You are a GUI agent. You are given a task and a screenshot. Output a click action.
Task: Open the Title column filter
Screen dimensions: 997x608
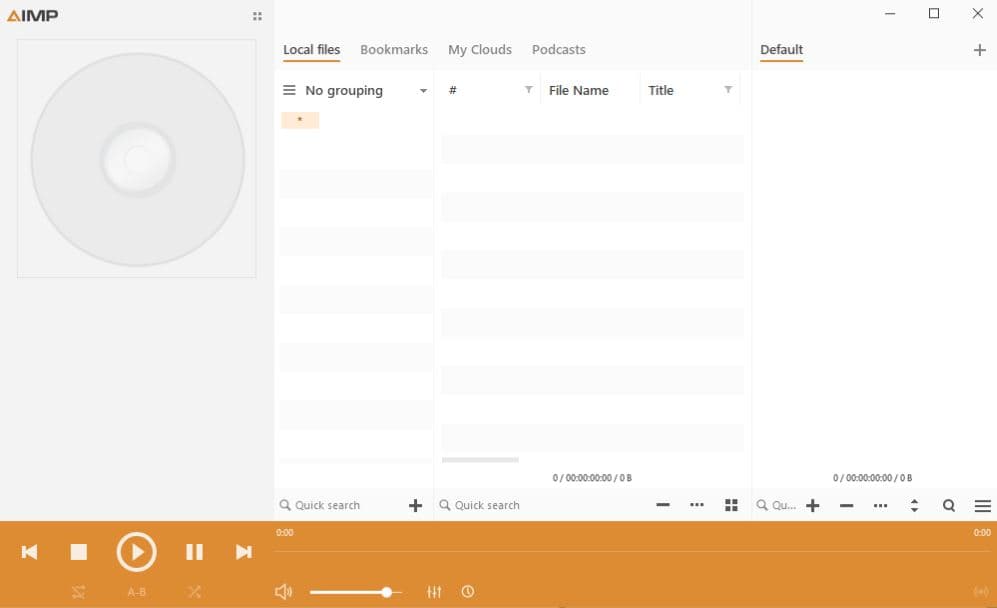tap(728, 90)
